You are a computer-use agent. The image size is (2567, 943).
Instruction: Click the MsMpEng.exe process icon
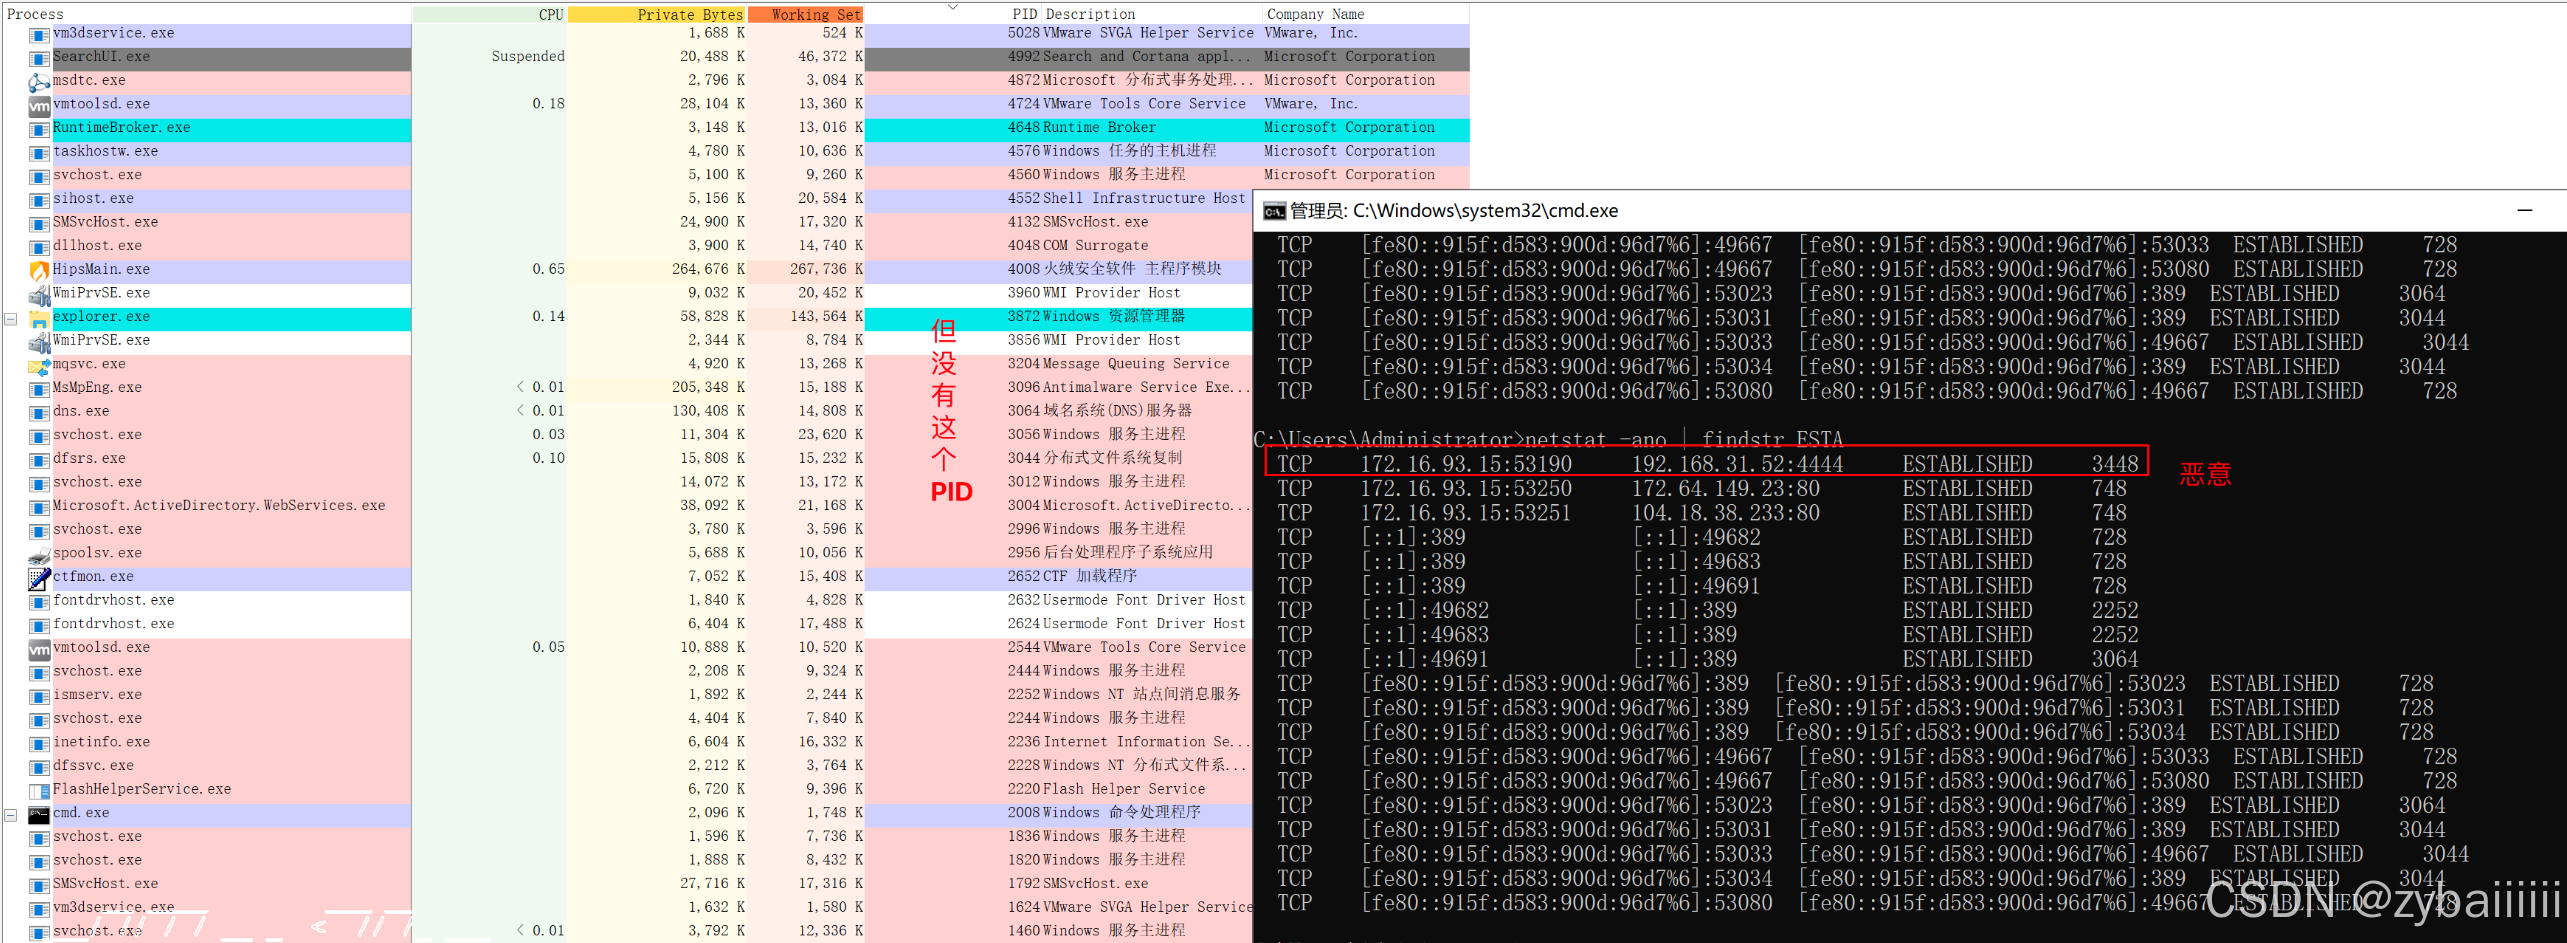point(39,389)
